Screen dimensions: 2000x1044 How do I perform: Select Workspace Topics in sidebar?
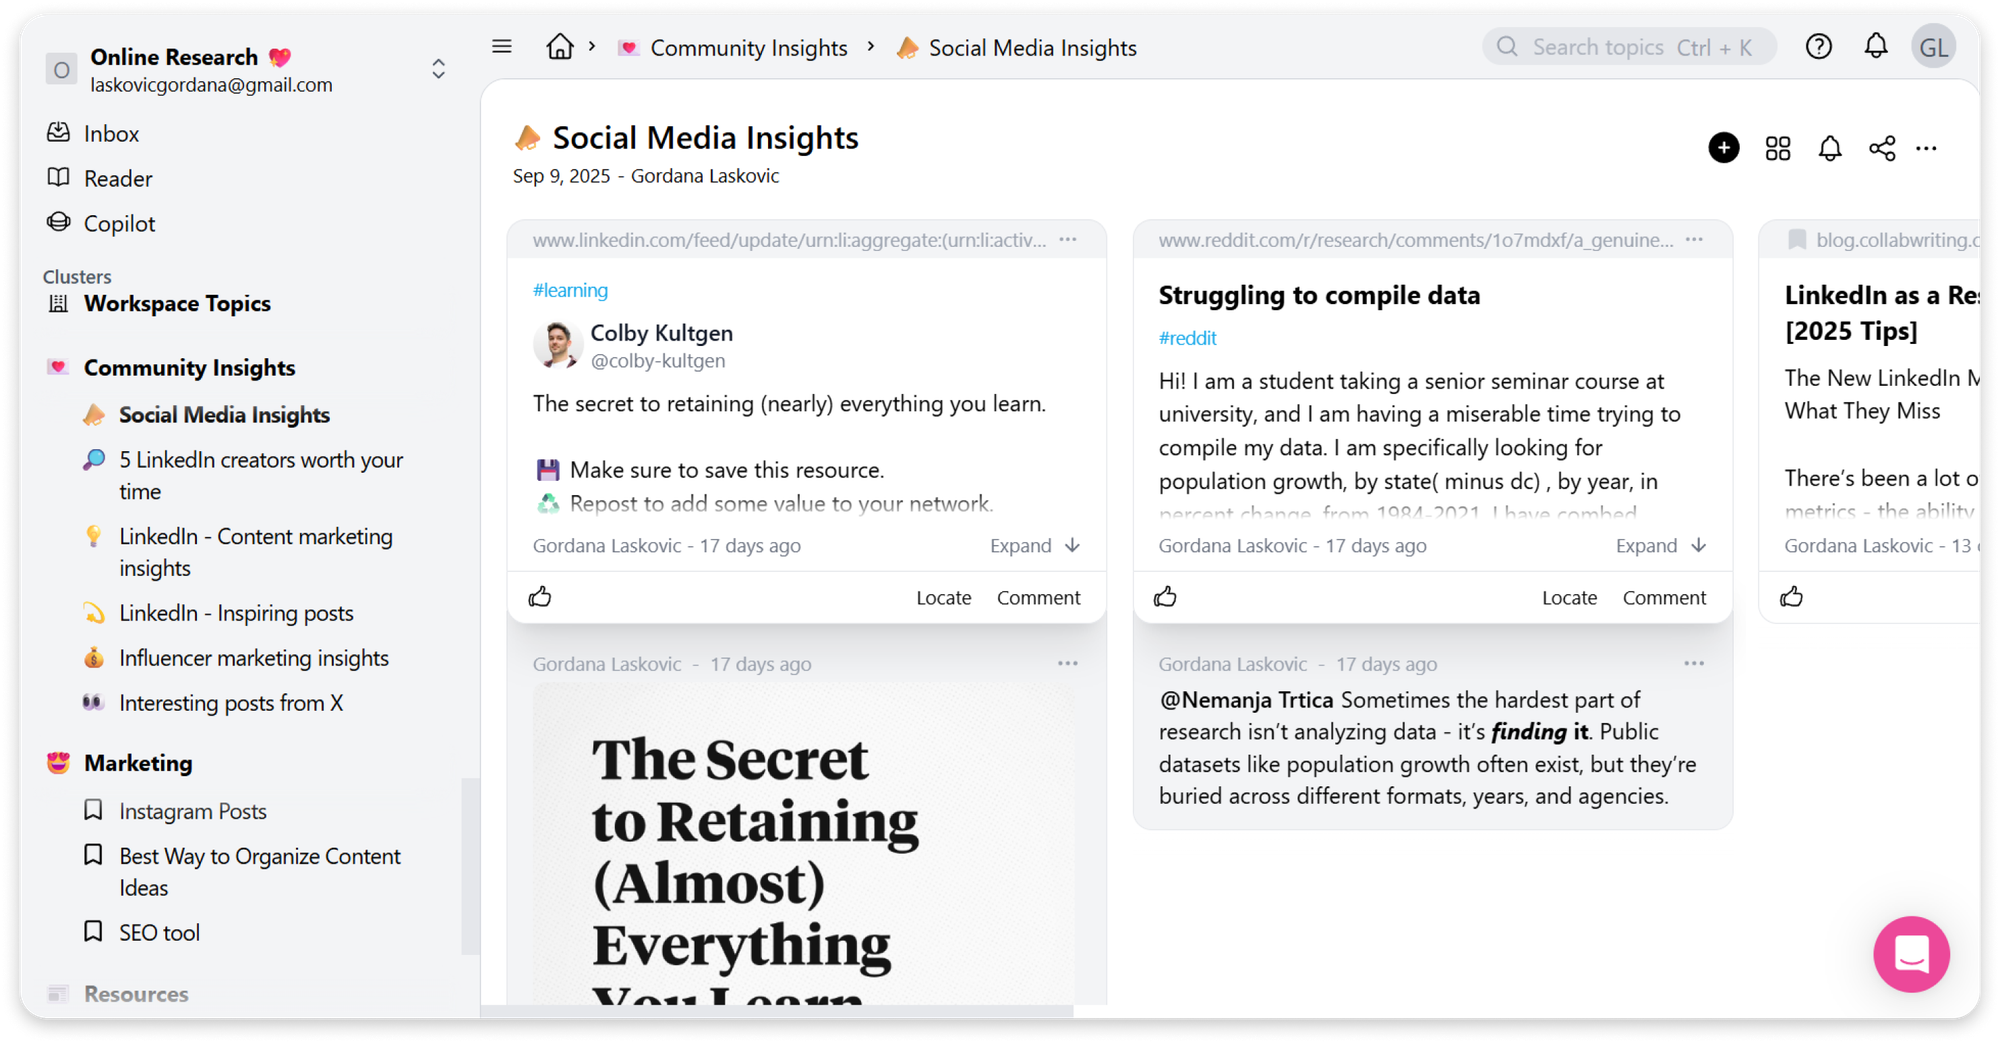(177, 304)
